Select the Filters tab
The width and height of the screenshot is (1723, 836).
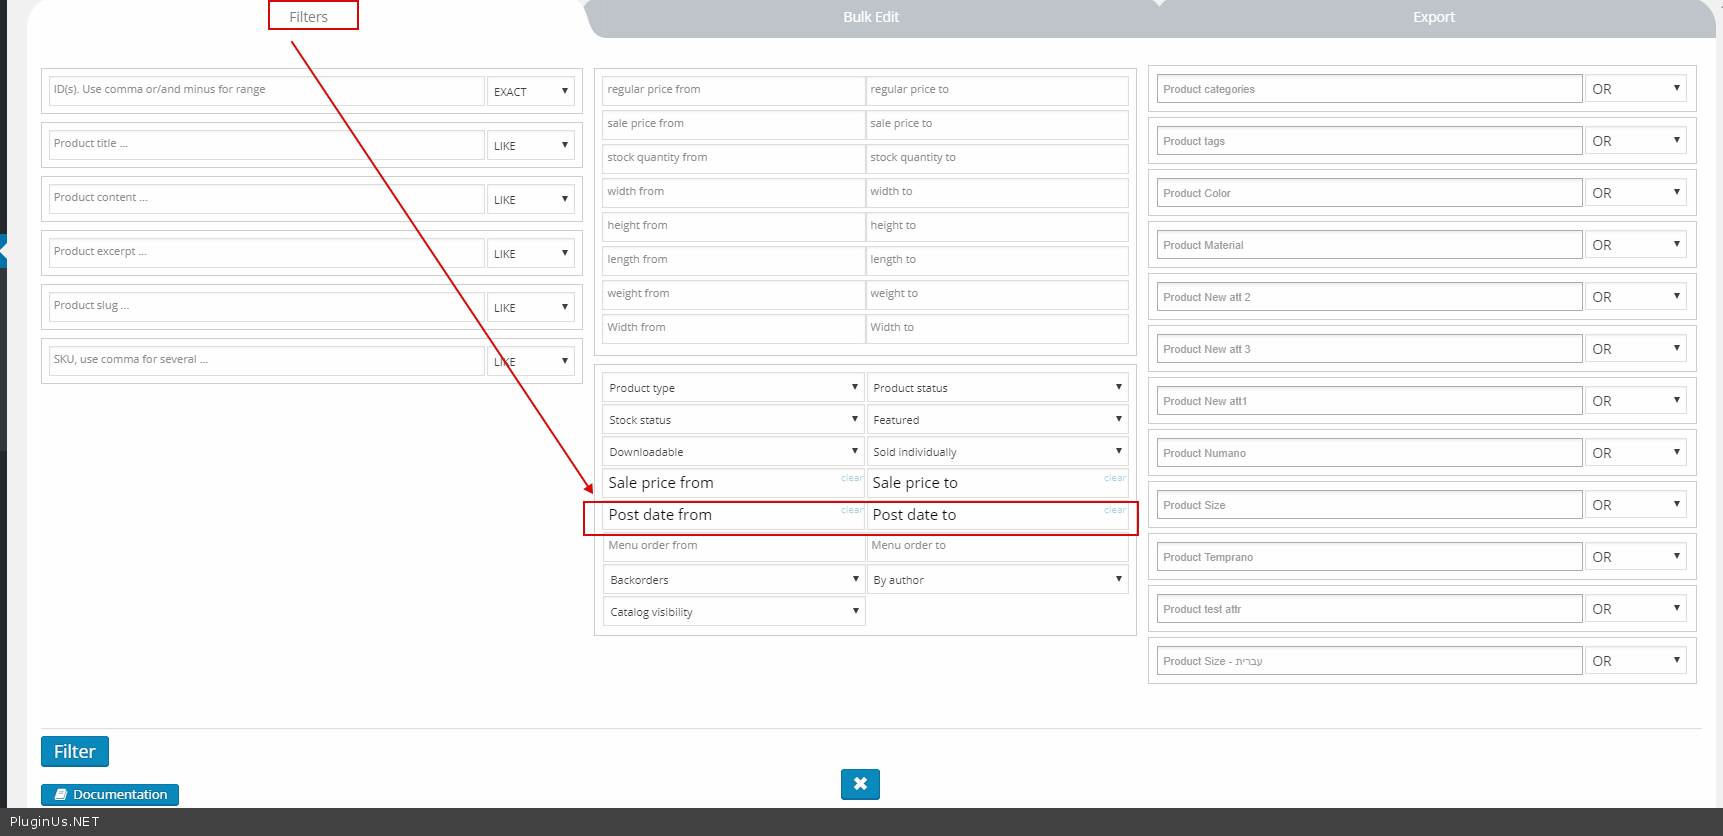[309, 17]
